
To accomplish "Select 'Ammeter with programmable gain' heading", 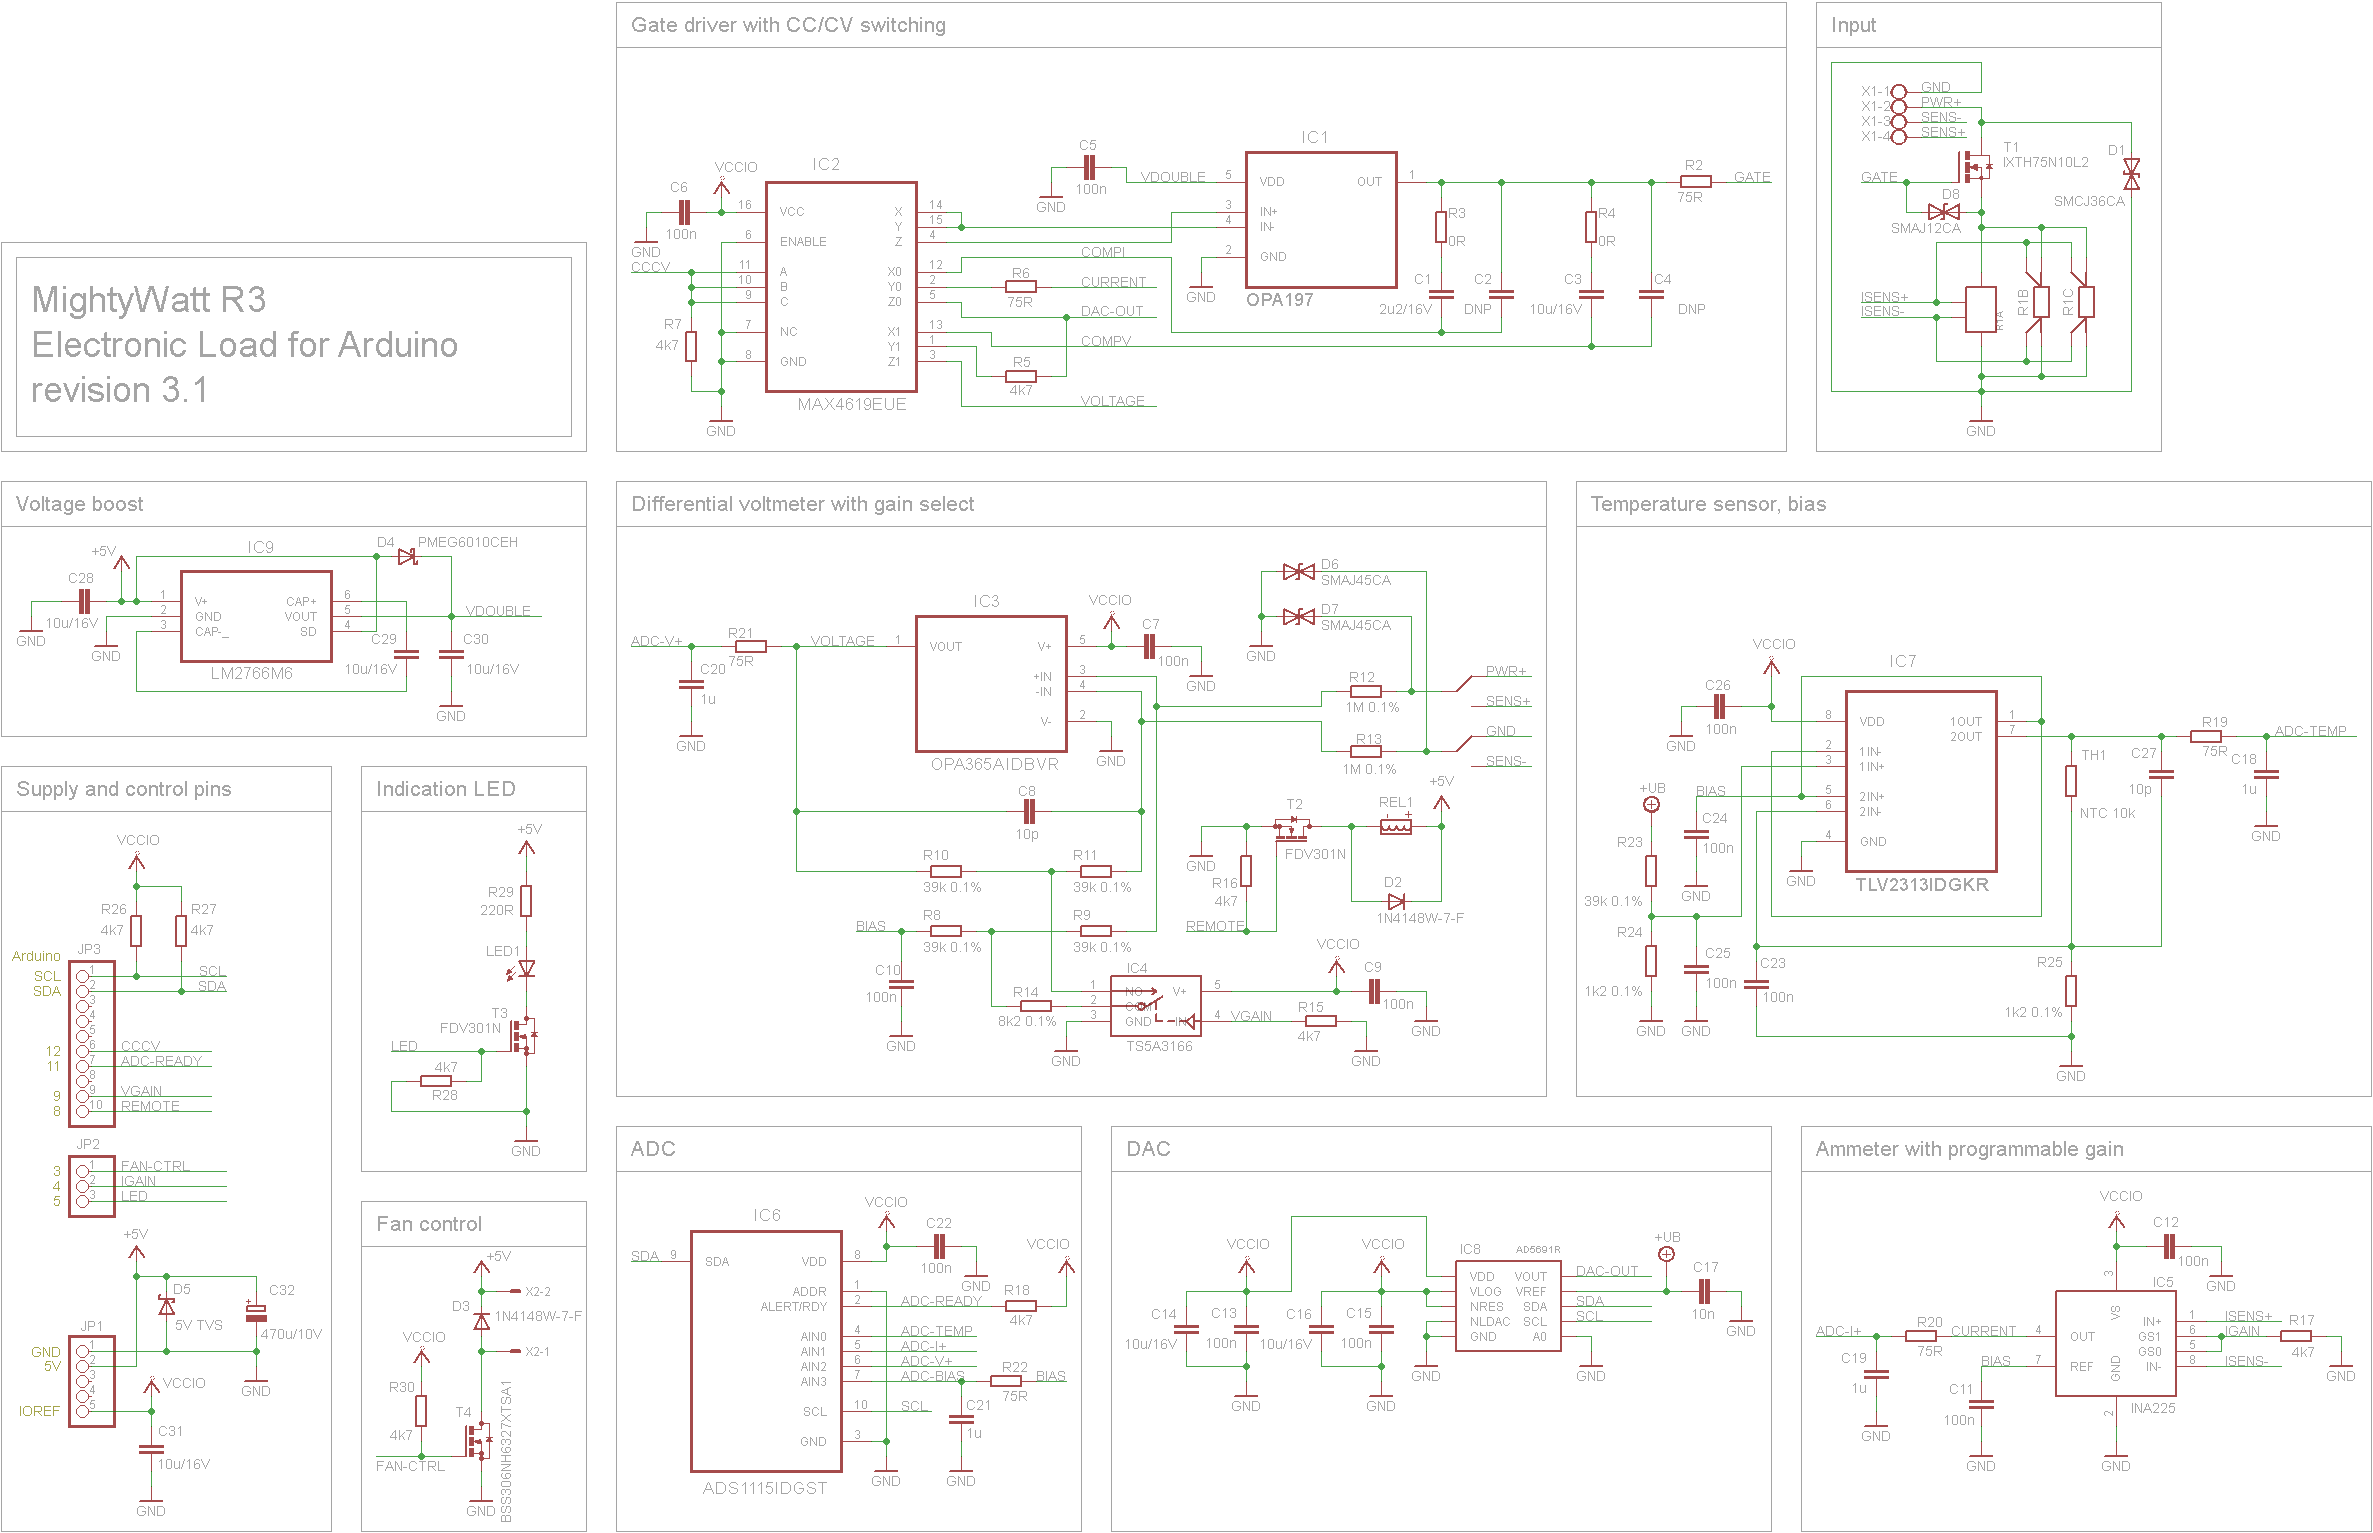I will tap(1969, 1149).
